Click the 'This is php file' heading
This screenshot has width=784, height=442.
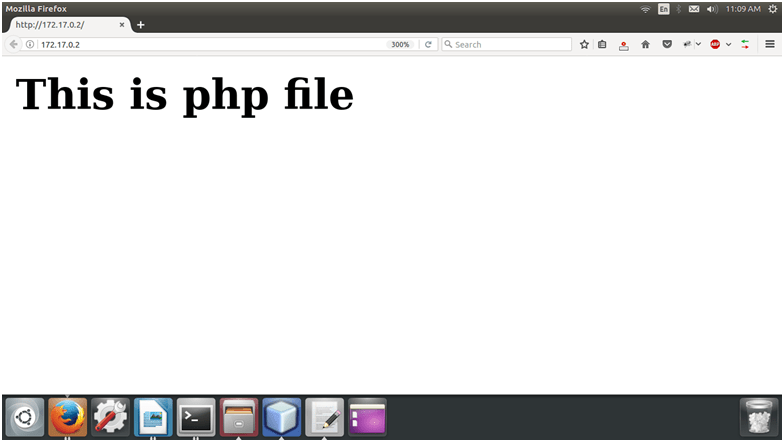[x=184, y=95]
